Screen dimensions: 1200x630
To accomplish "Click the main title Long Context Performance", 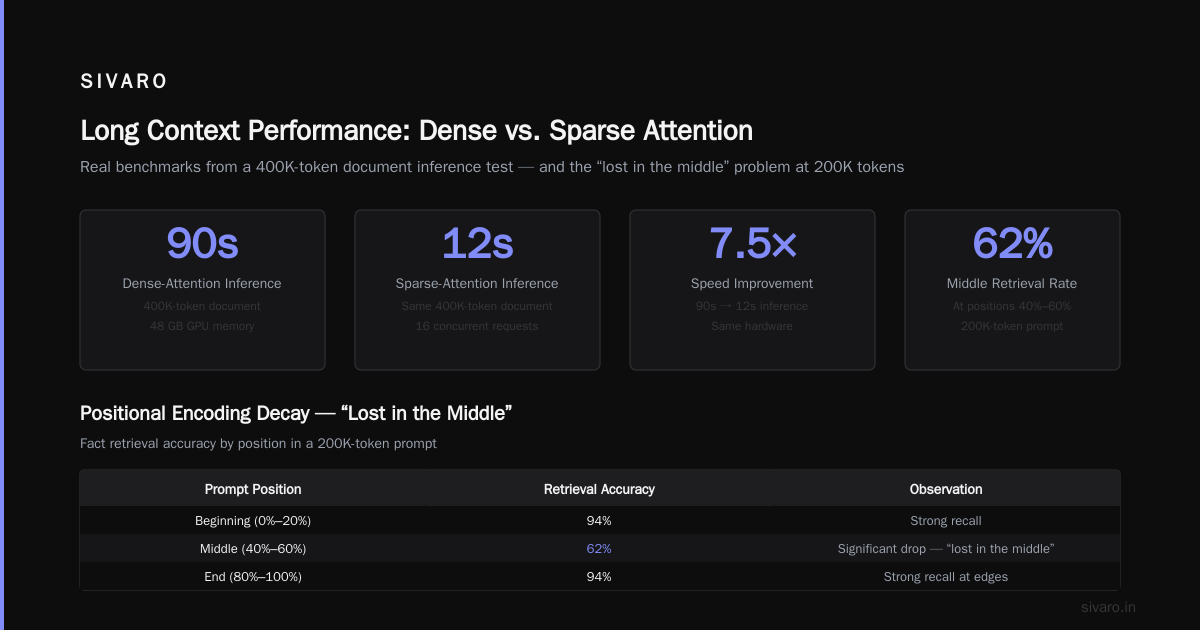I will (x=416, y=131).
